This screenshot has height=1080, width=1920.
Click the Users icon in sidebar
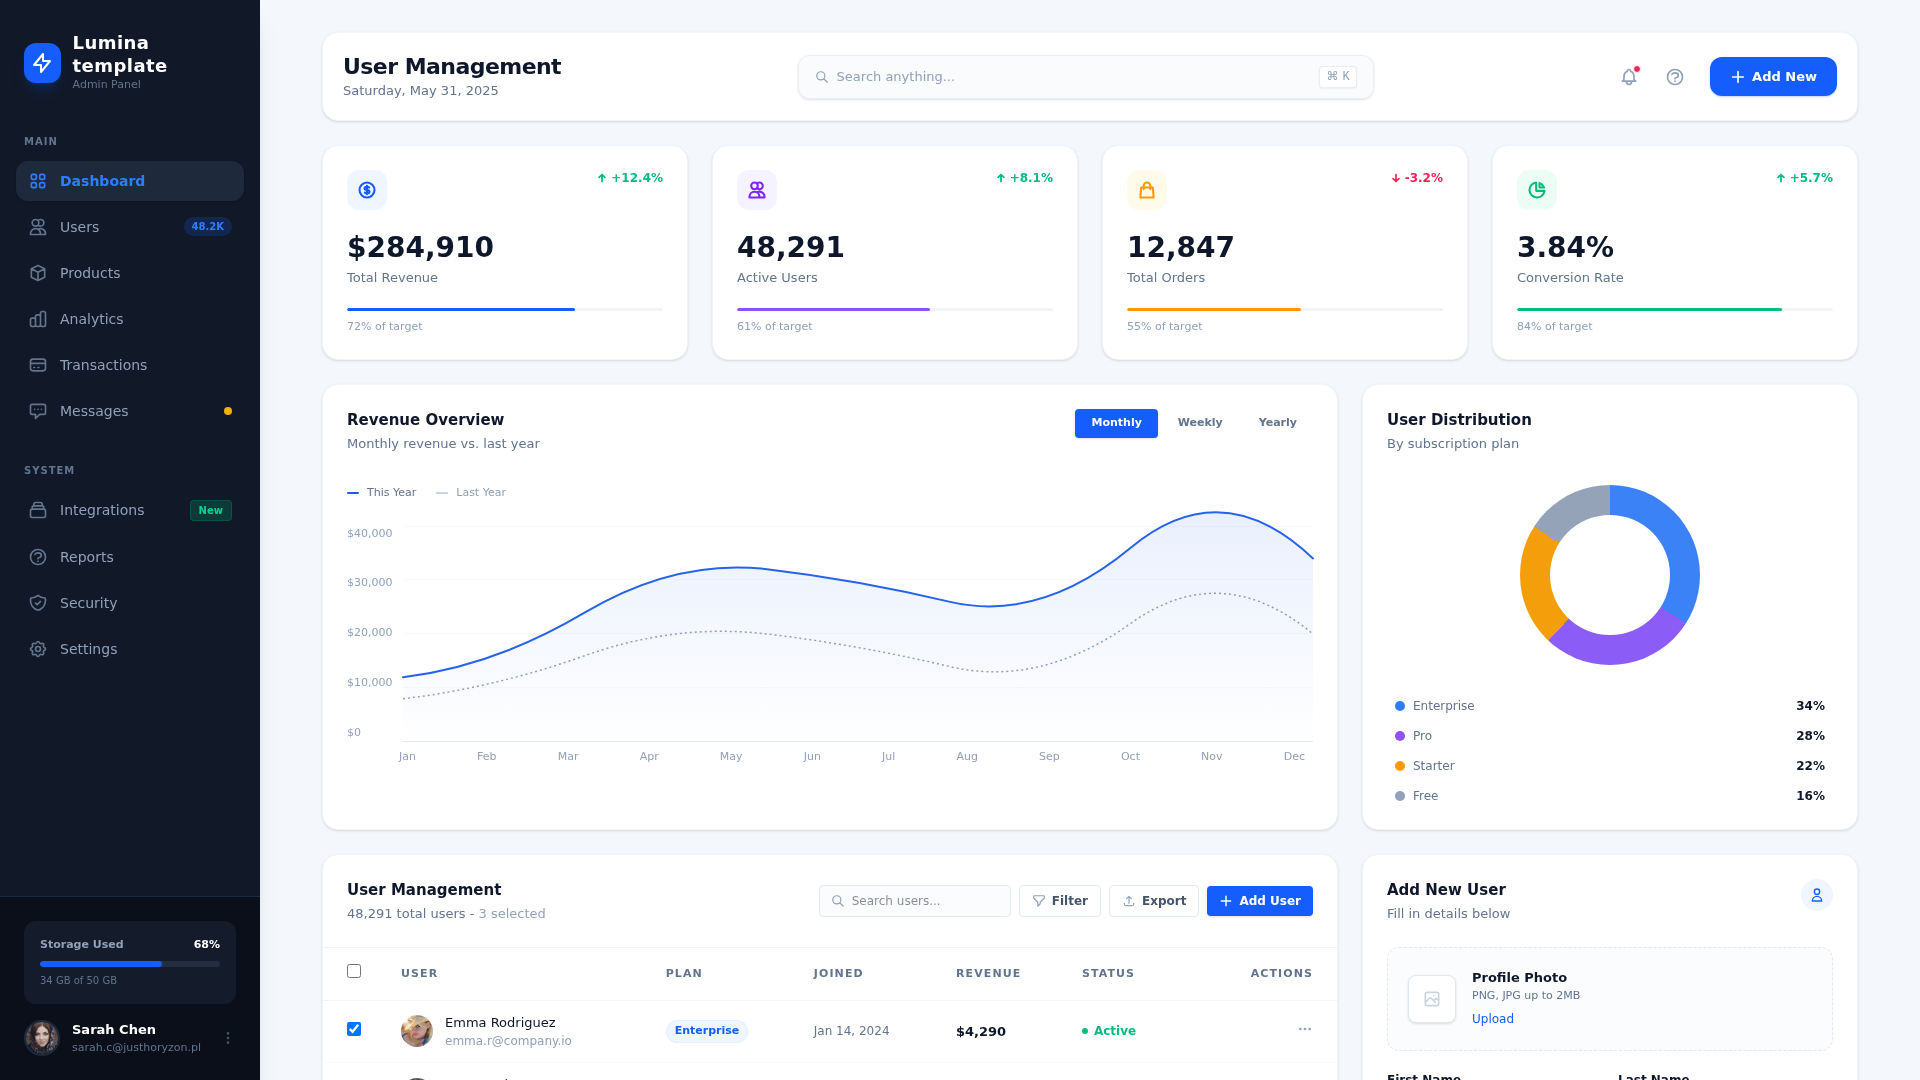pyautogui.click(x=38, y=227)
